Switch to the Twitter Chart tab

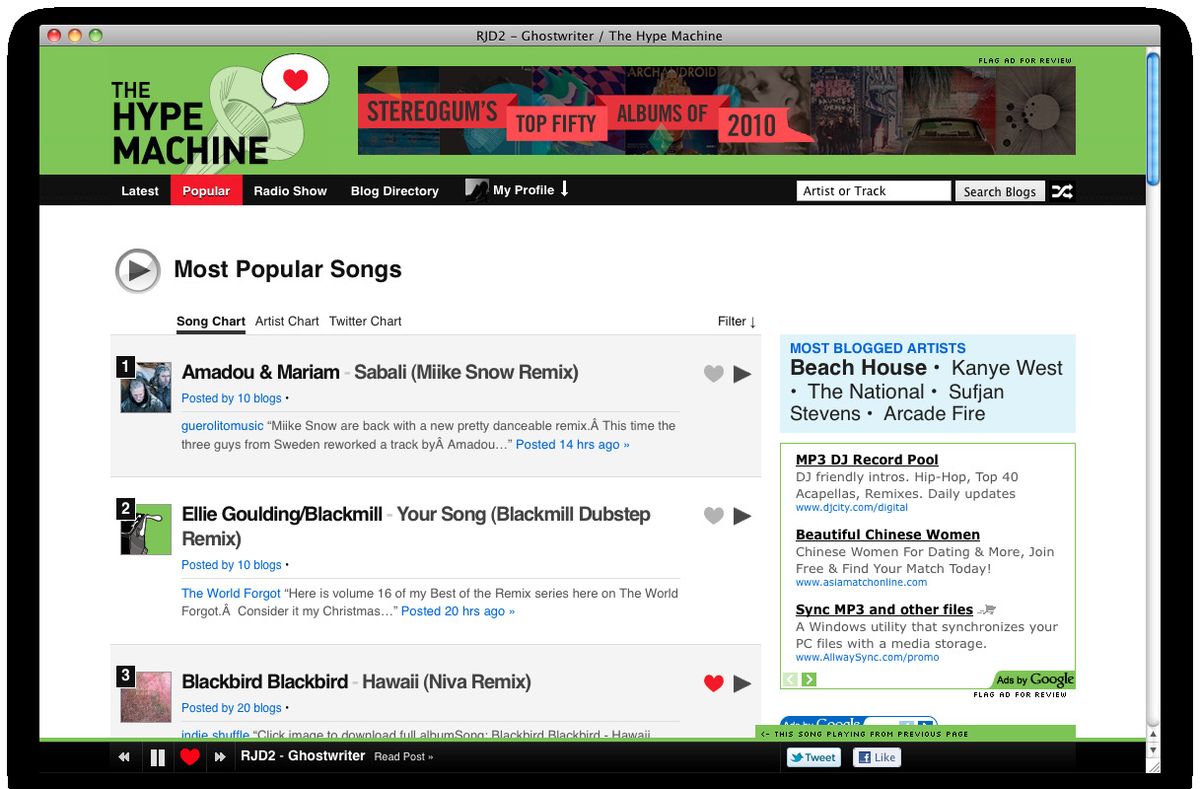pos(364,321)
